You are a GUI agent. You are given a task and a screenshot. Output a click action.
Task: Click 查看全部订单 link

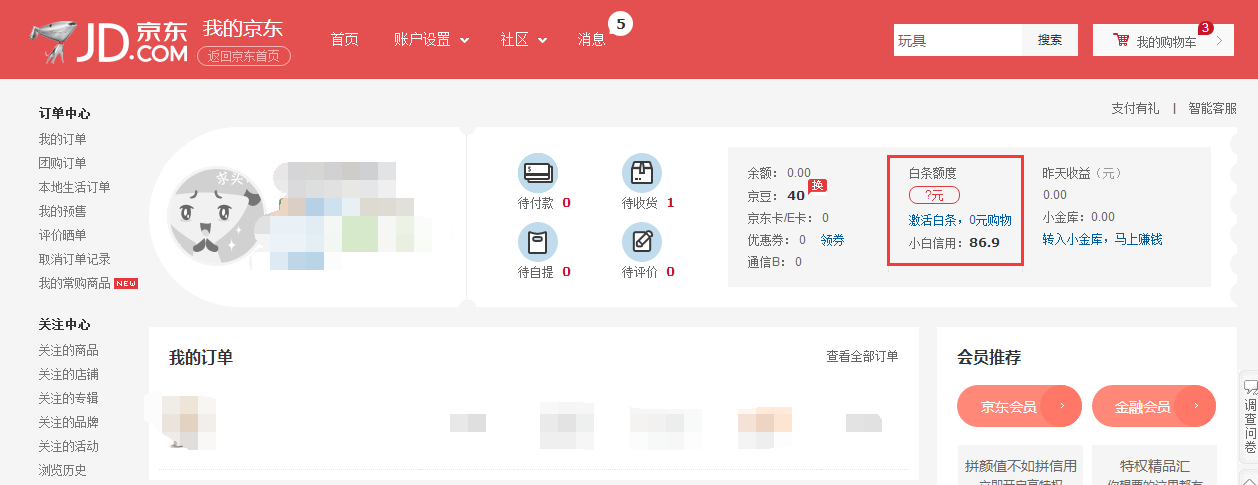pyautogui.click(x=862, y=356)
